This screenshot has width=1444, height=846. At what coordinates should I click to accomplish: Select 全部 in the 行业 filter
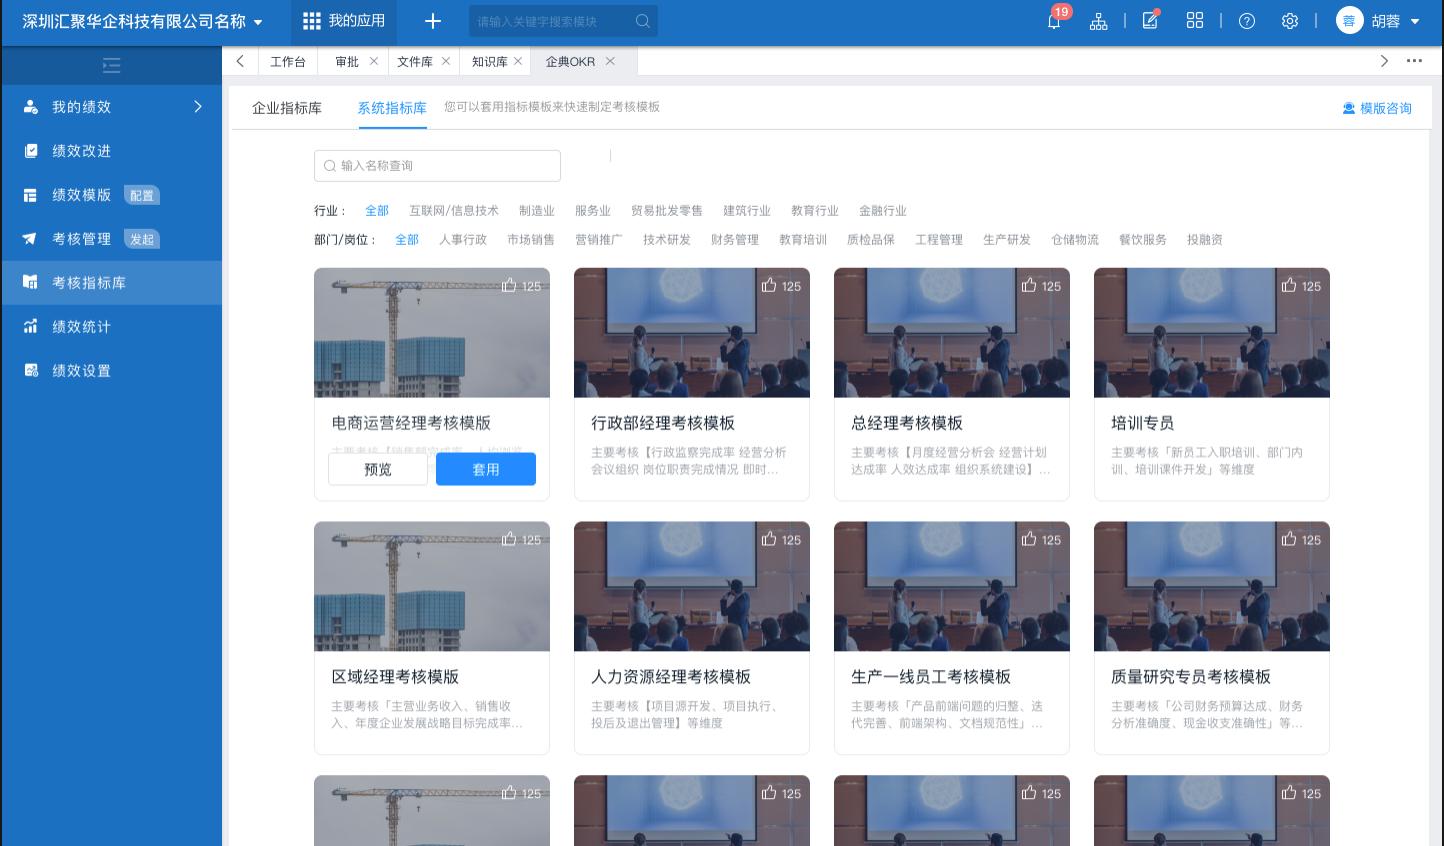pos(377,211)
